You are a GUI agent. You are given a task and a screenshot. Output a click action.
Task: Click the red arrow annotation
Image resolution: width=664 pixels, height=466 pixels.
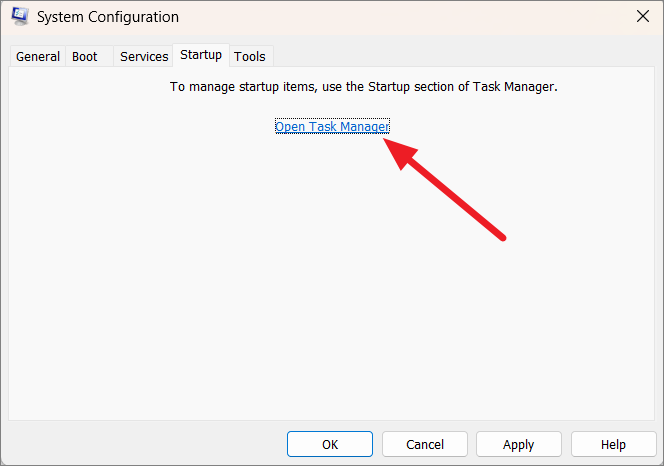[x=445, y=189]
